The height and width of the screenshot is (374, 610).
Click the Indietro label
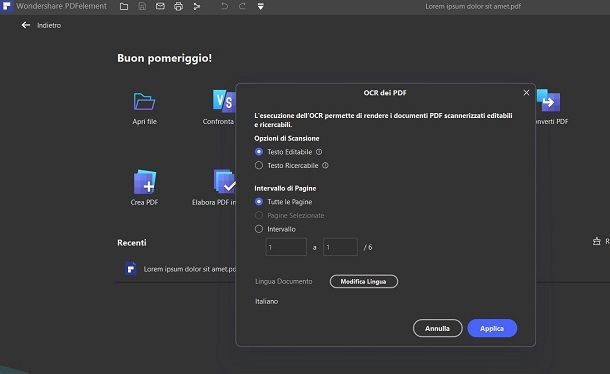point(49,25)
